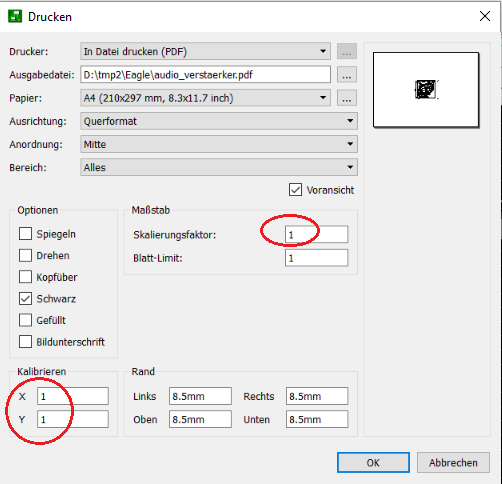
Task: Click the Blatt-Limit input field
Action: coord(316,258)
